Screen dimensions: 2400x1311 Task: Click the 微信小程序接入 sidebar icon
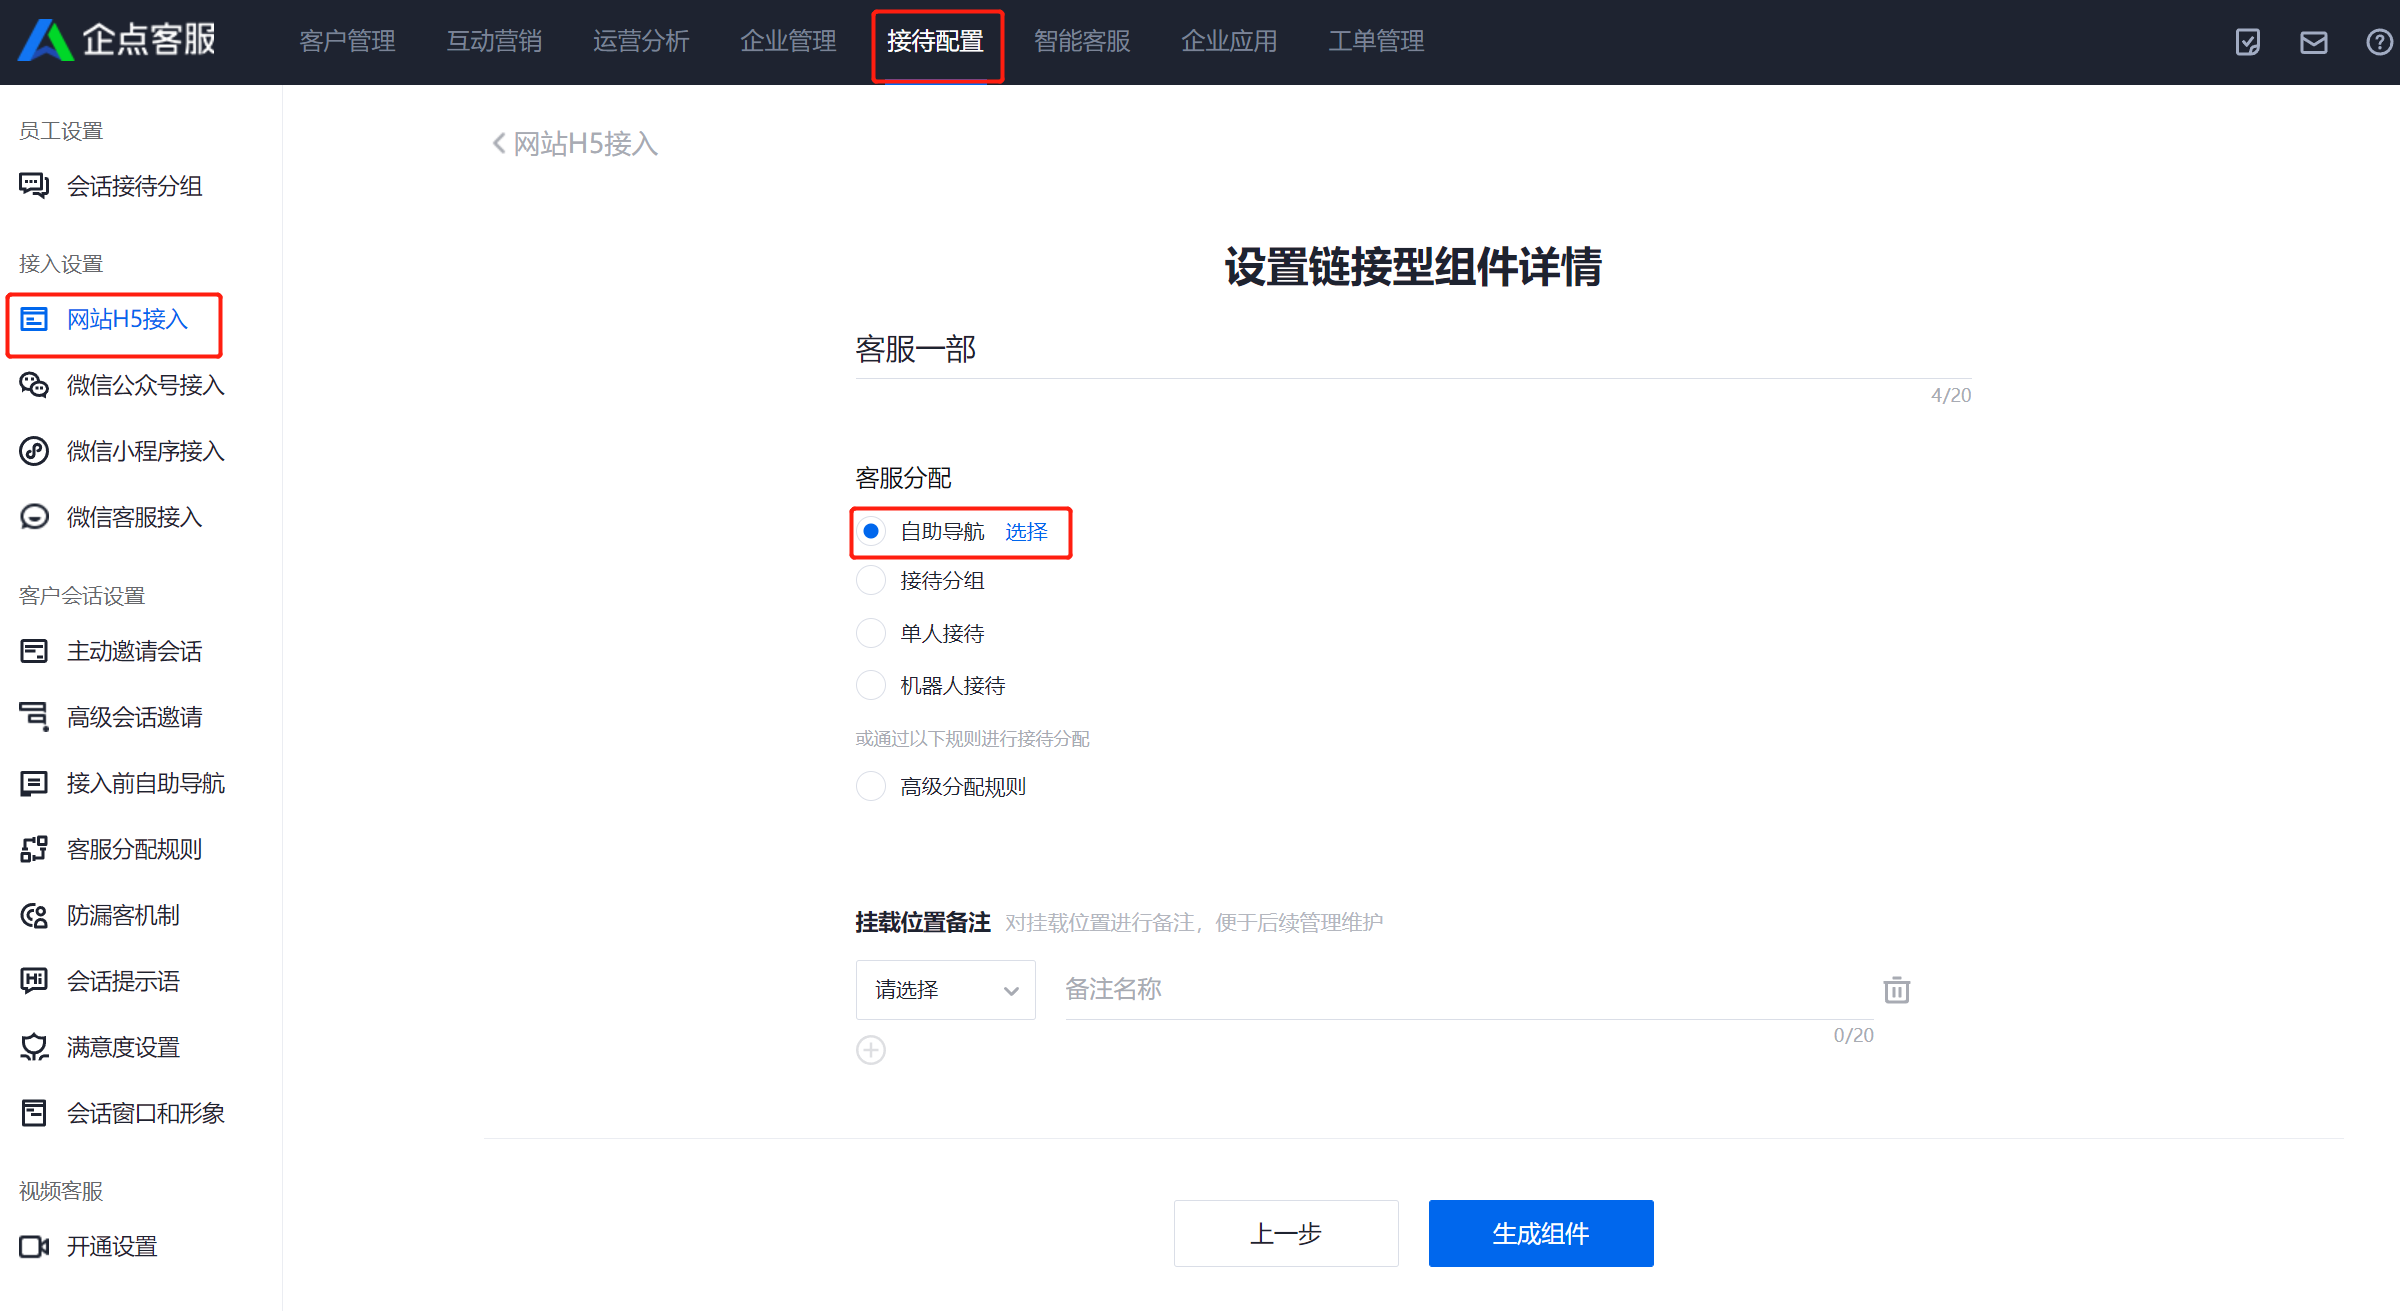click(x=34, y=451)
